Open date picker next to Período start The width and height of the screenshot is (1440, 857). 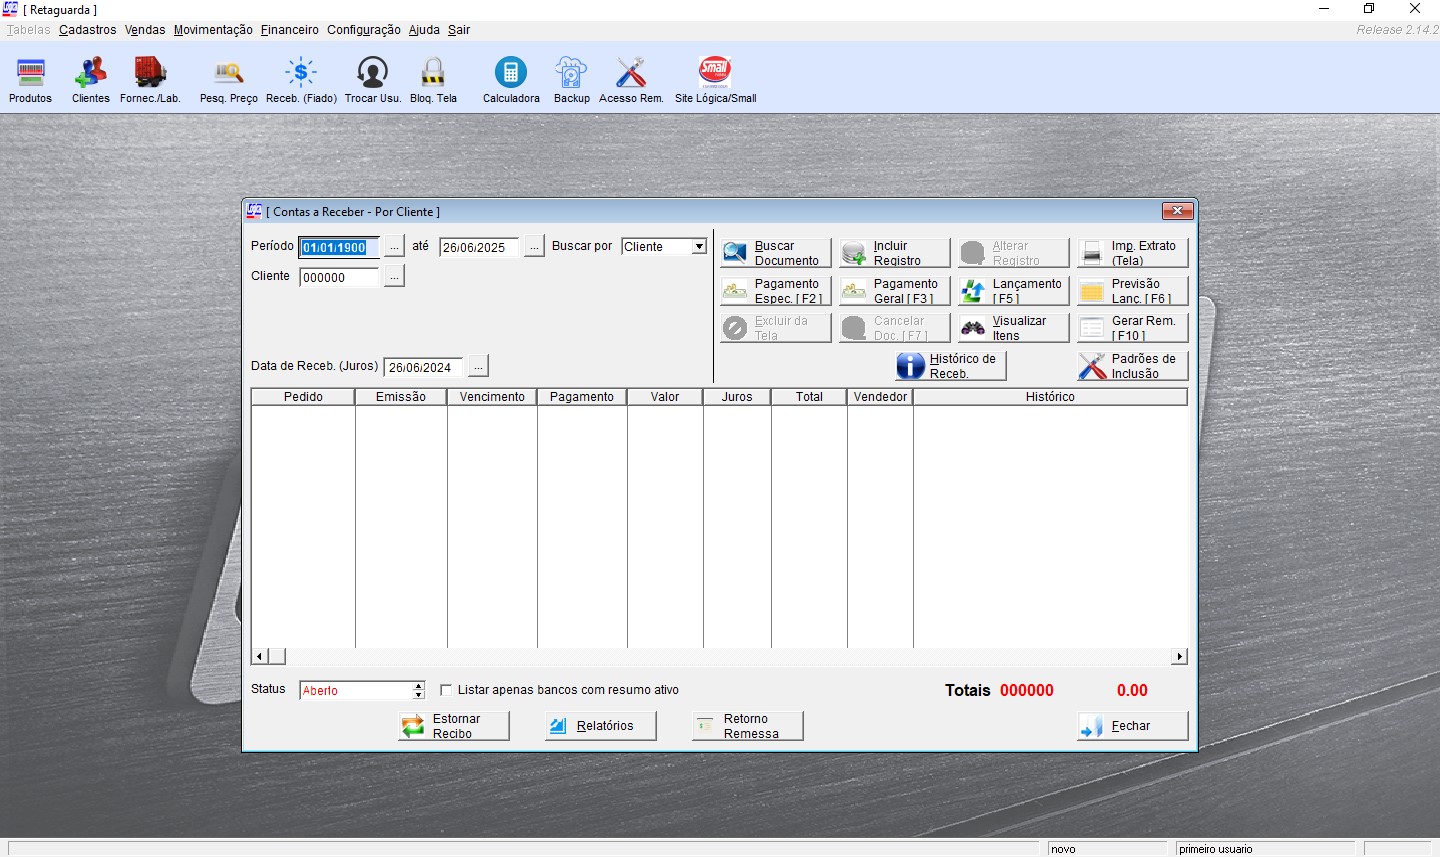coord(394,247)
